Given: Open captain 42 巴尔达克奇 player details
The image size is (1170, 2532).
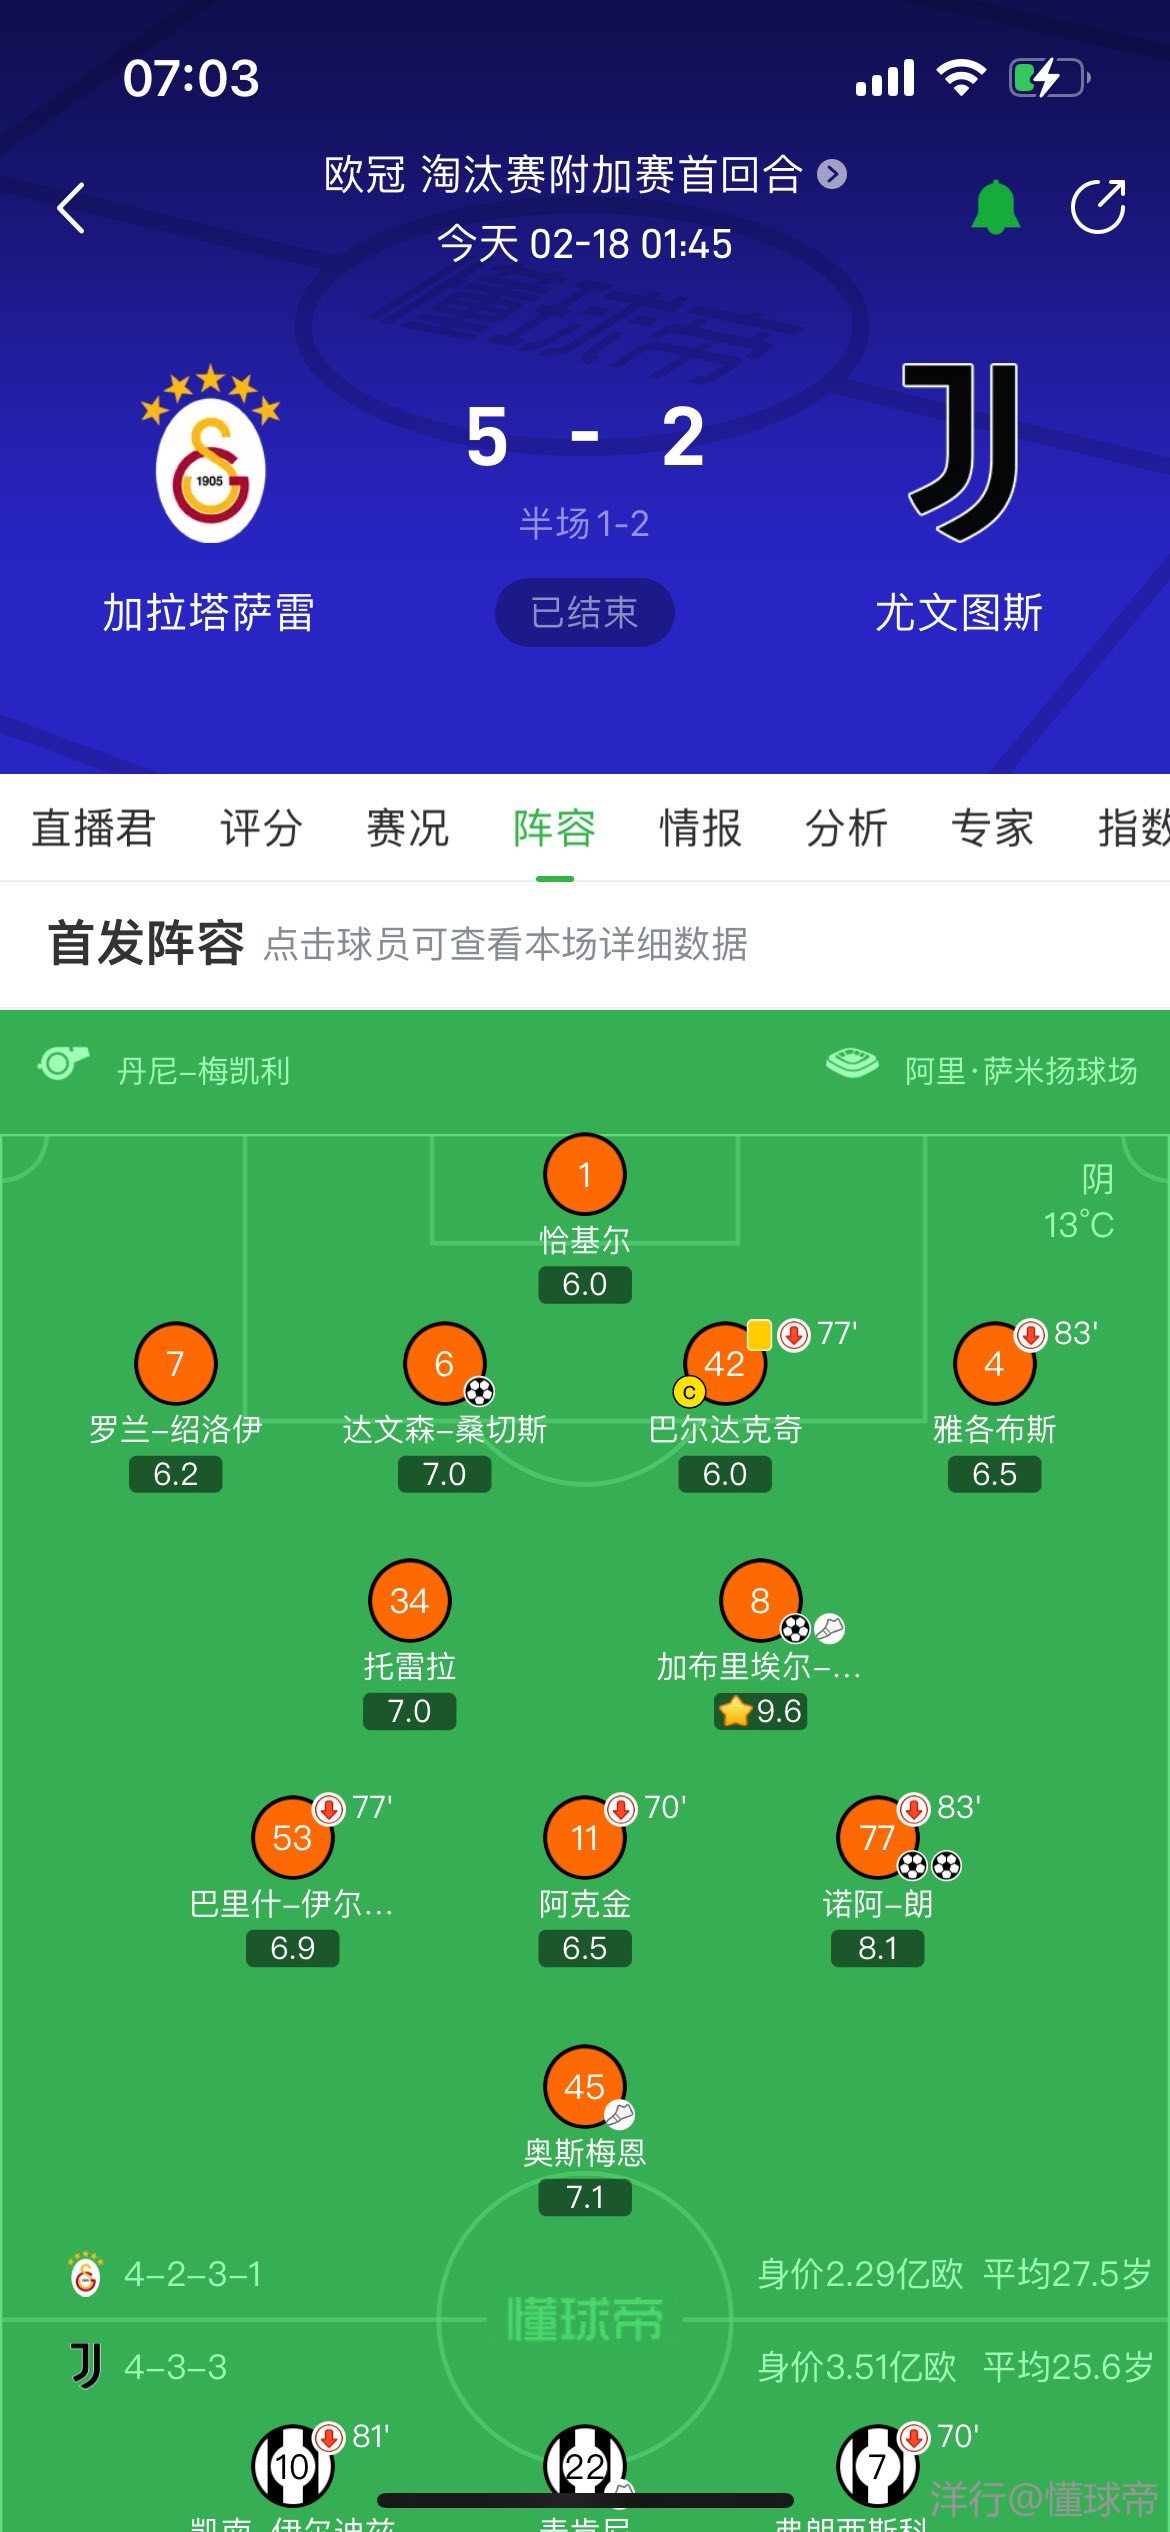Looking at the screenshot, I should 725,1363.
